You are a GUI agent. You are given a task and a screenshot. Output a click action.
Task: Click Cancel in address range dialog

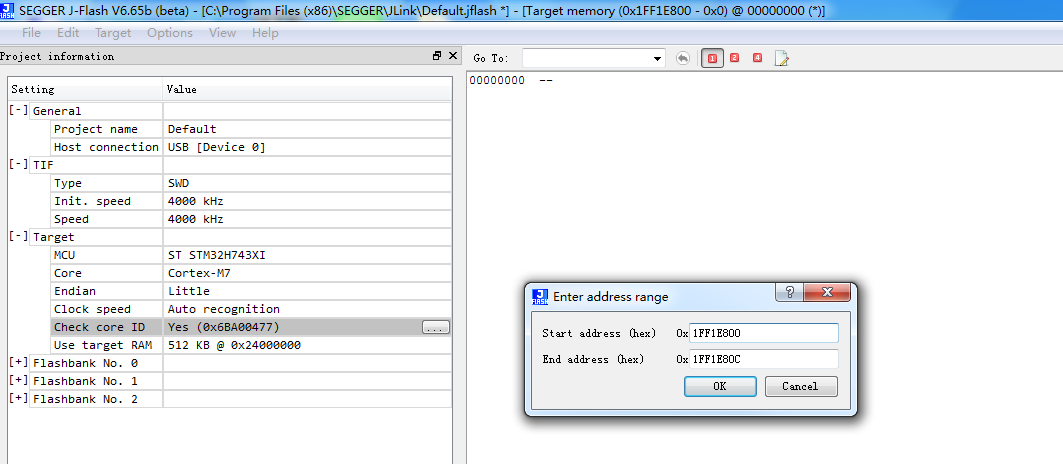801,387
